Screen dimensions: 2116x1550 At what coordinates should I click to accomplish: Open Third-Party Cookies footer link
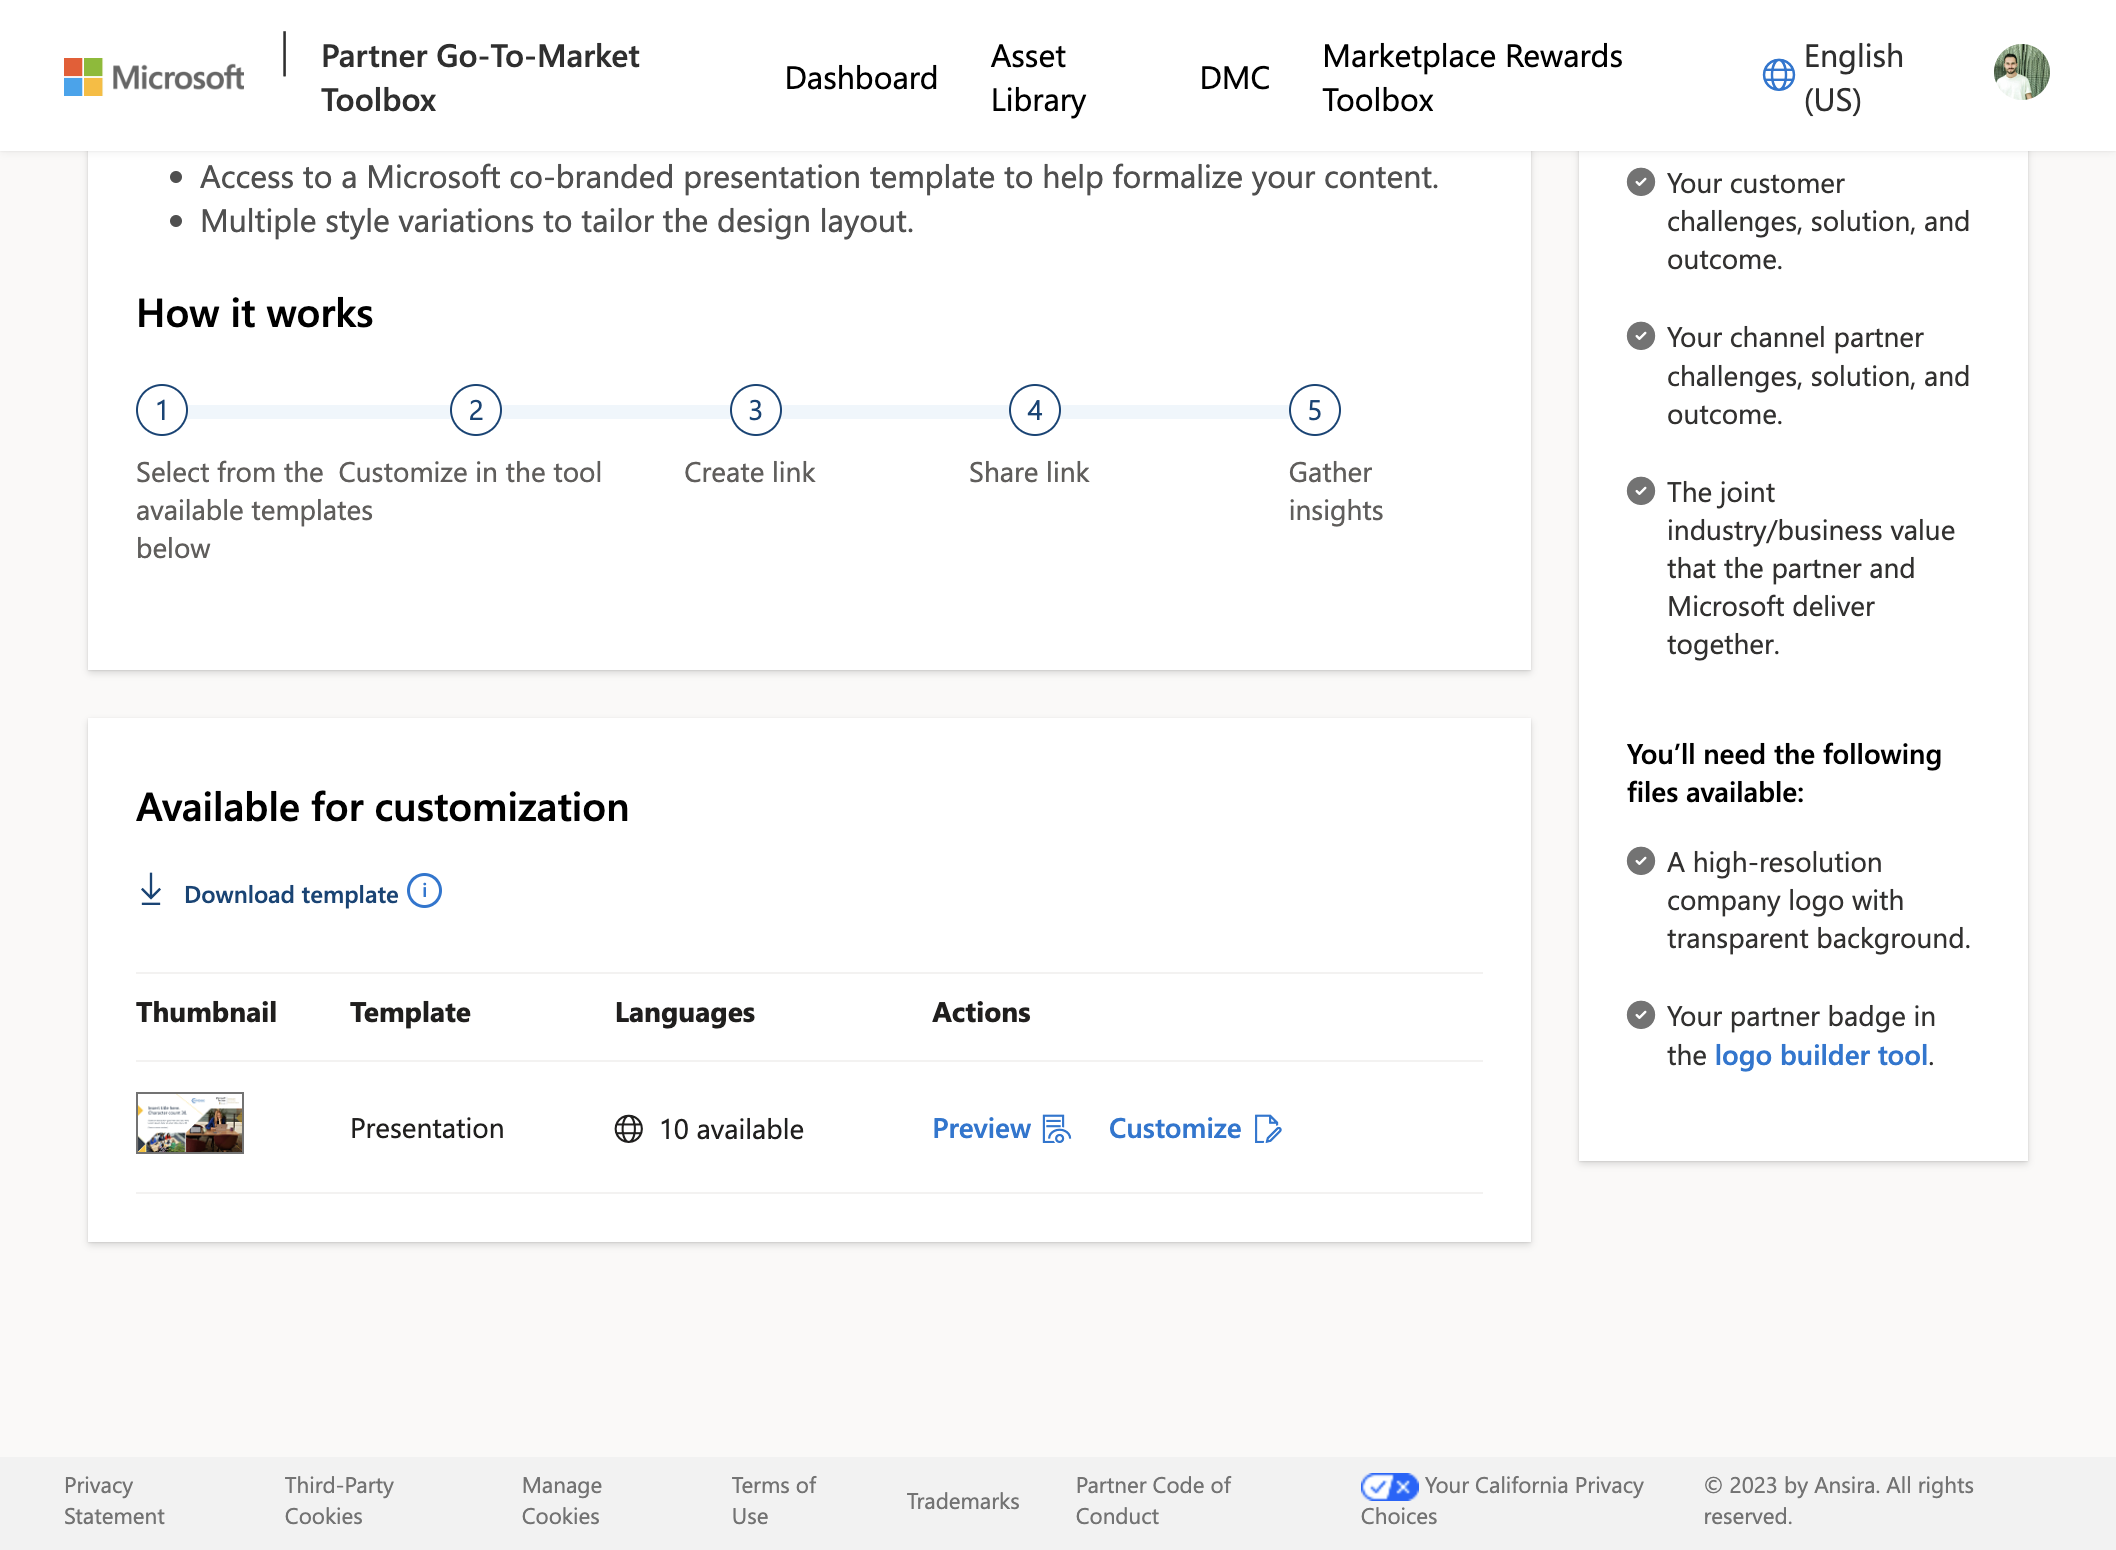tap(339, 1500)
